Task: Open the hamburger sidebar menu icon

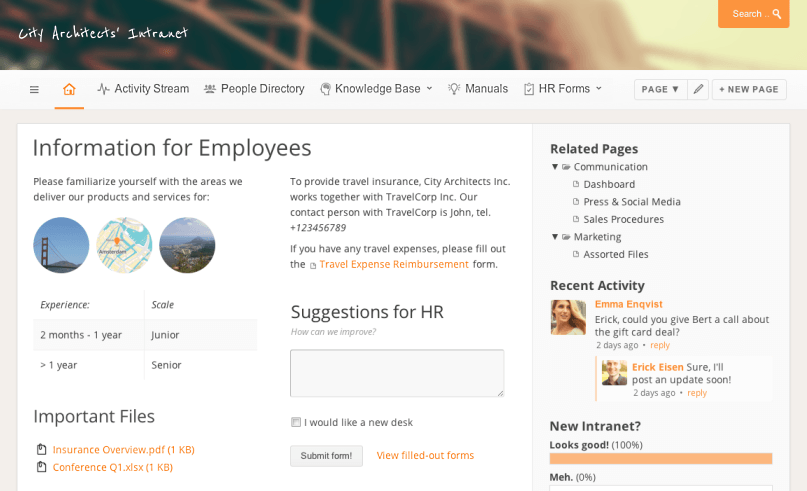Action: click(34, 90)
